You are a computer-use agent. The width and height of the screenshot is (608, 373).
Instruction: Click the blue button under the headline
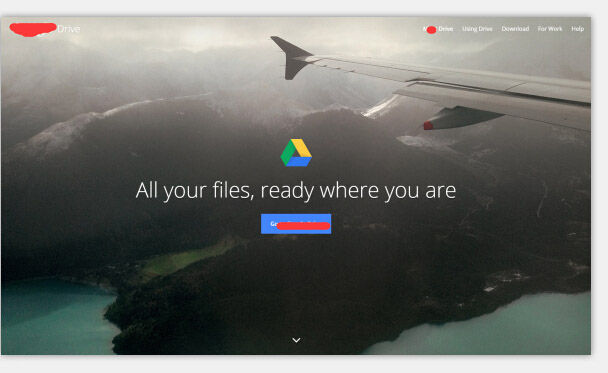(296, 224)
